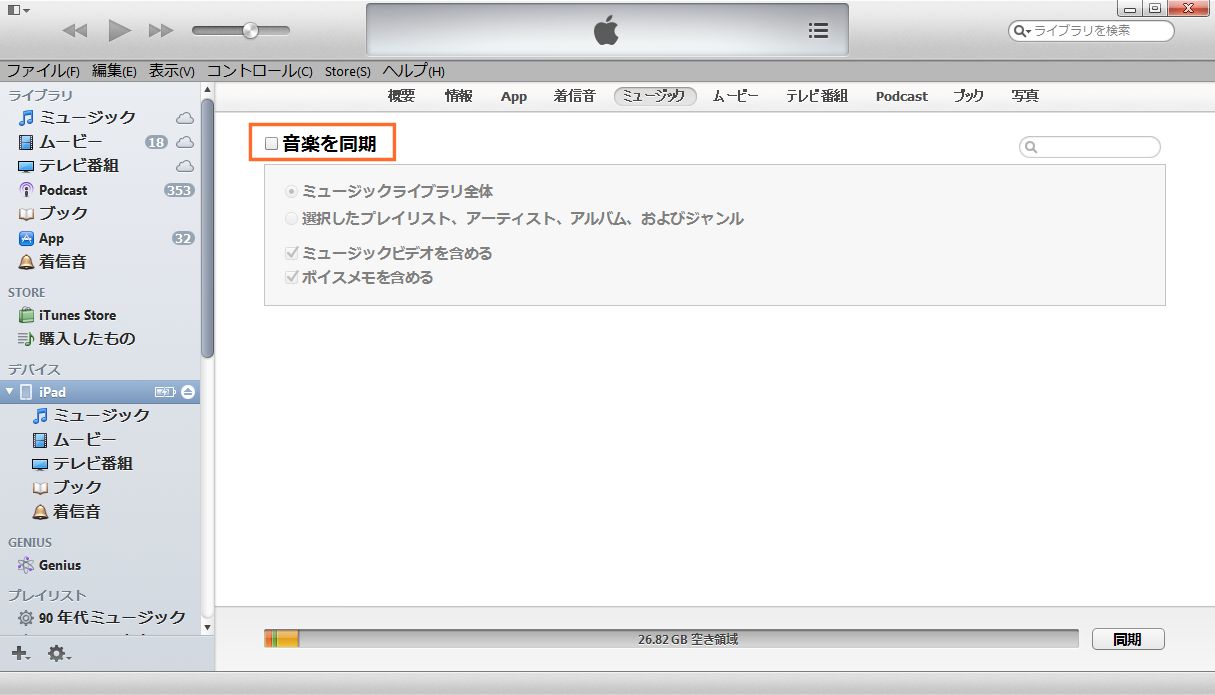Viewport: 1215px width, 695px height.
Task: Open Podcast library in sidebar
Action: (x=62, y=190)
